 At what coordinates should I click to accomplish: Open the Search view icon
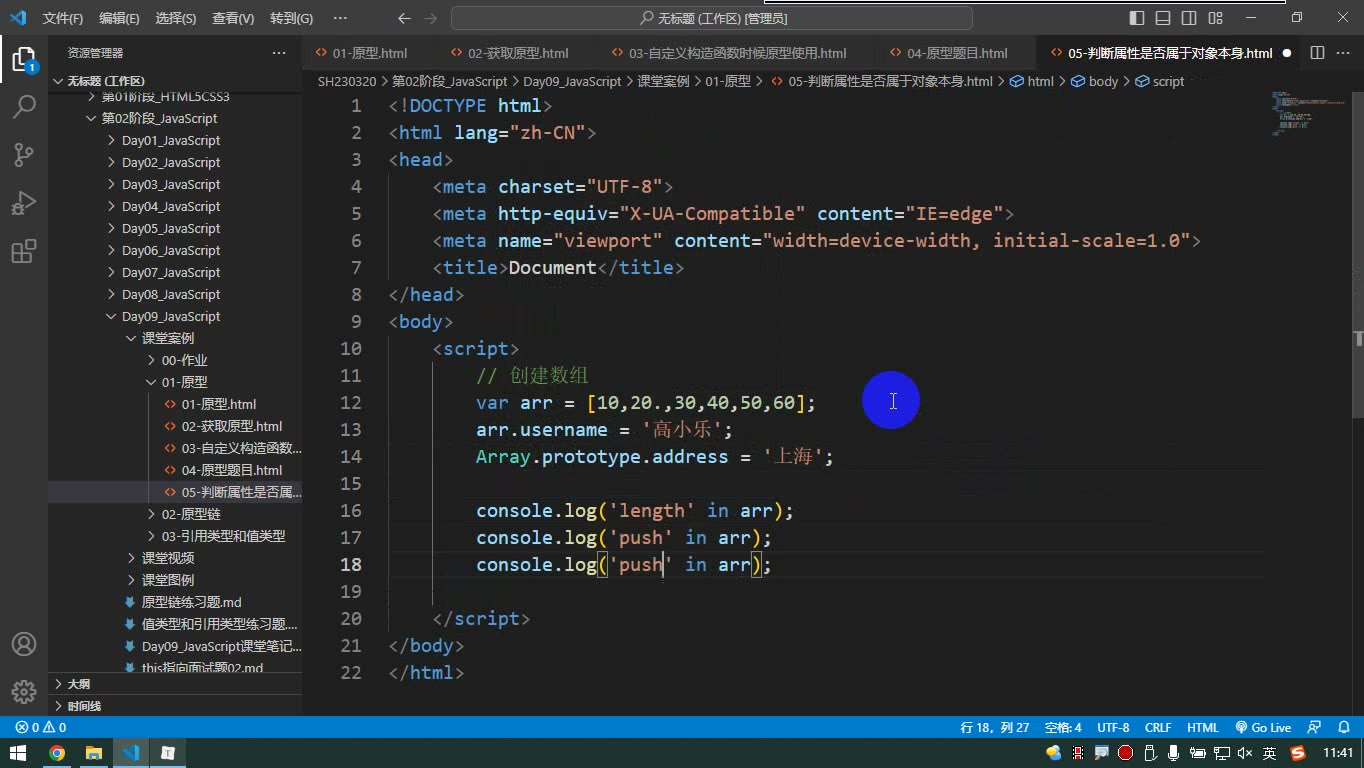tap(24, 106)
